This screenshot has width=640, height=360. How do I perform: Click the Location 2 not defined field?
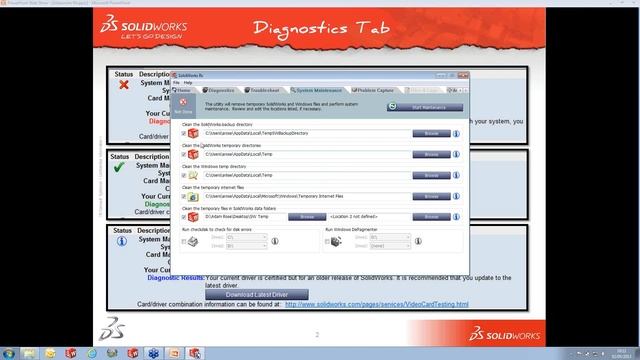click(369, 217)
